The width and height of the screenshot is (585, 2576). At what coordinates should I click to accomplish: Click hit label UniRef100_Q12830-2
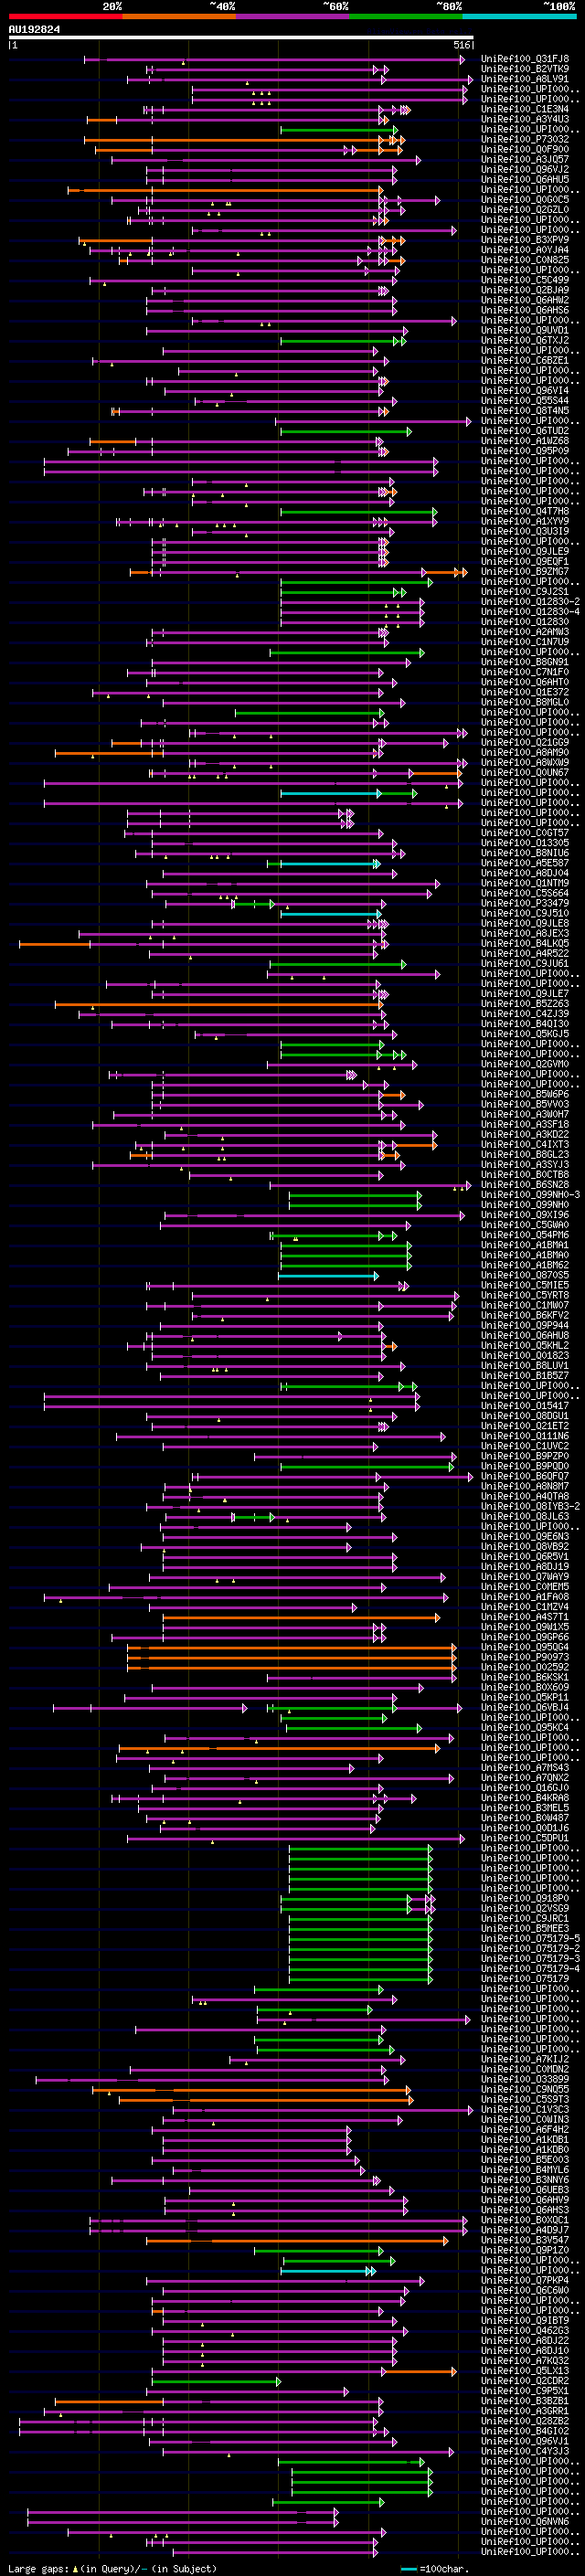click(530, 601)
